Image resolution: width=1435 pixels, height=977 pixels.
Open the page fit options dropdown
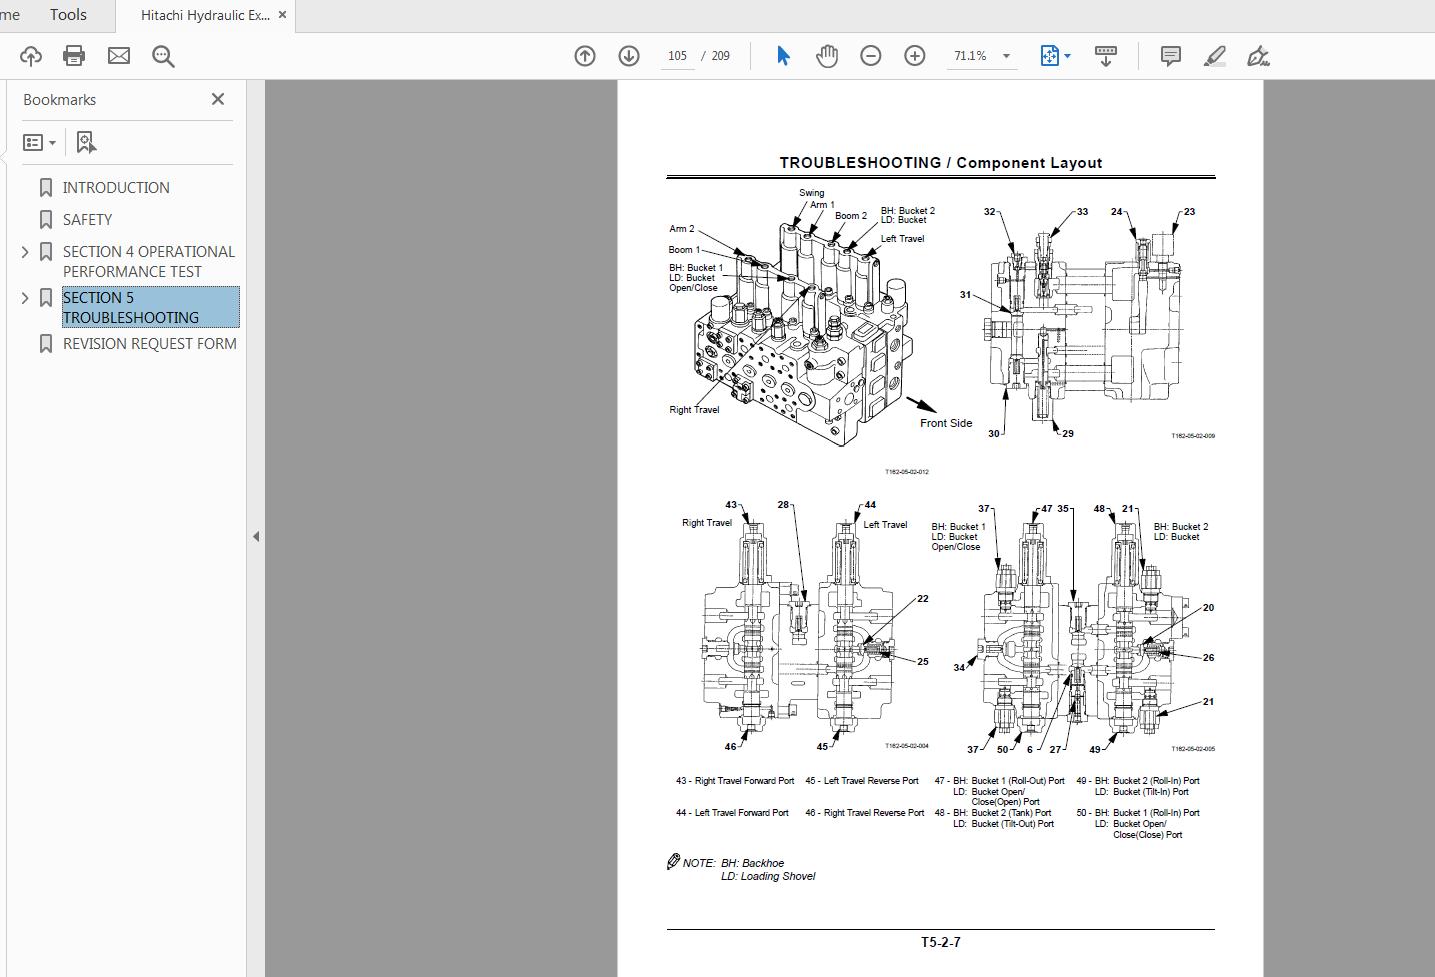(1066, 55)
